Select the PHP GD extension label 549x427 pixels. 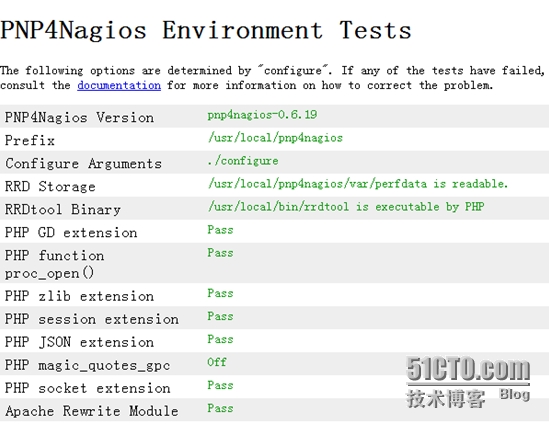click(71, 232)
